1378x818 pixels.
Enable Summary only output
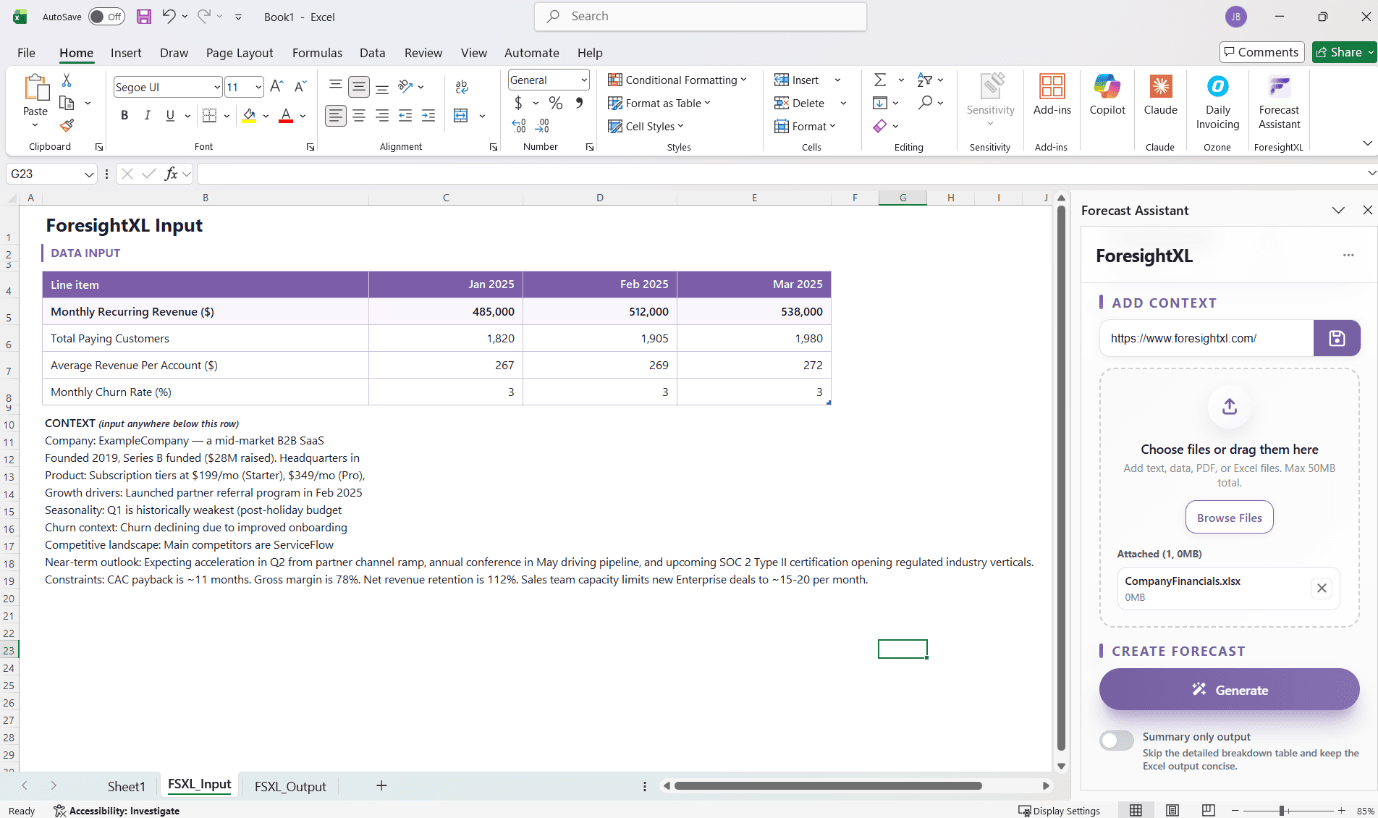1115,740
